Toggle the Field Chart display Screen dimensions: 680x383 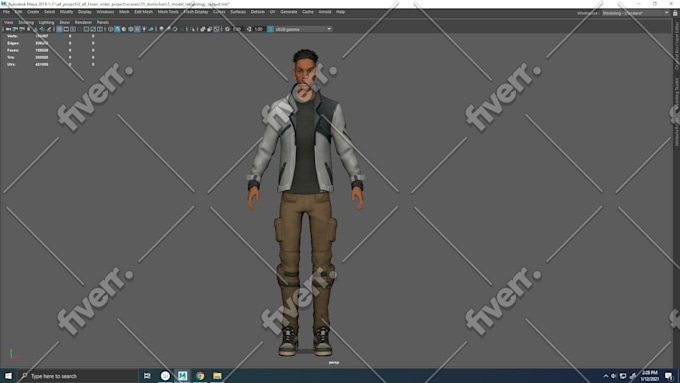(86, 29)
